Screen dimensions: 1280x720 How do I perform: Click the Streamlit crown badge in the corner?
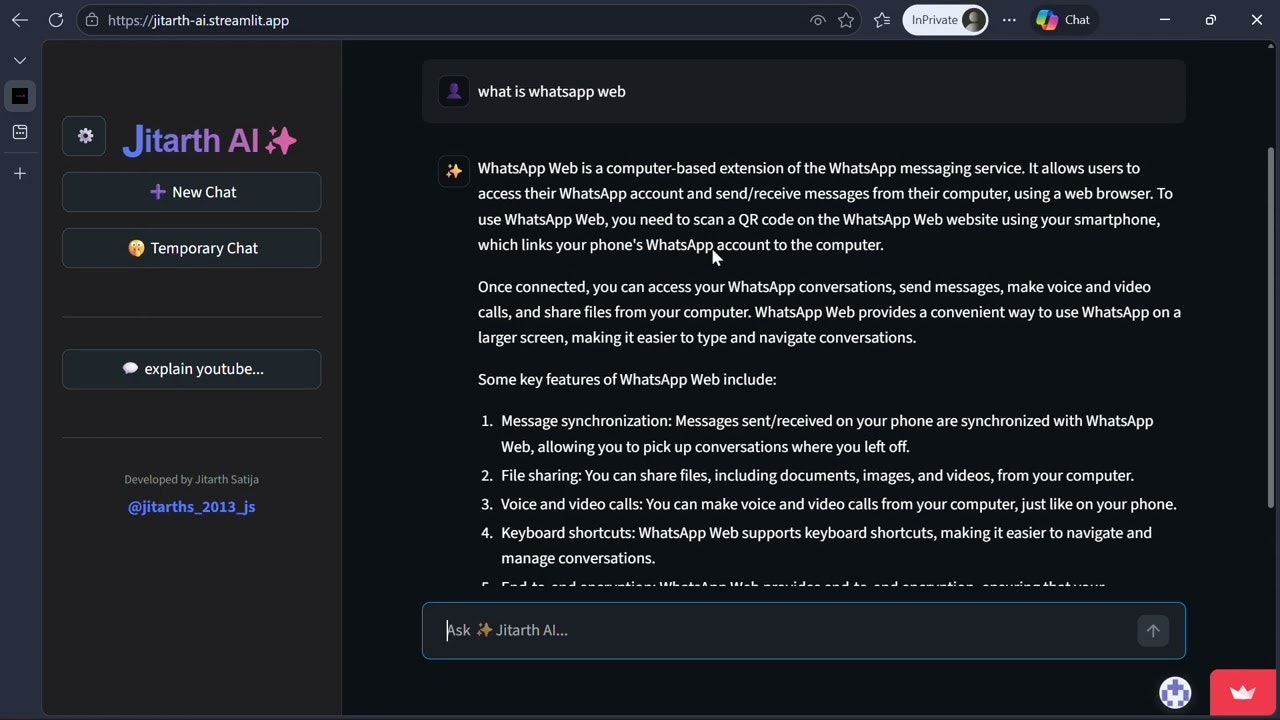pyautogui.click(x=1243, y=692)
